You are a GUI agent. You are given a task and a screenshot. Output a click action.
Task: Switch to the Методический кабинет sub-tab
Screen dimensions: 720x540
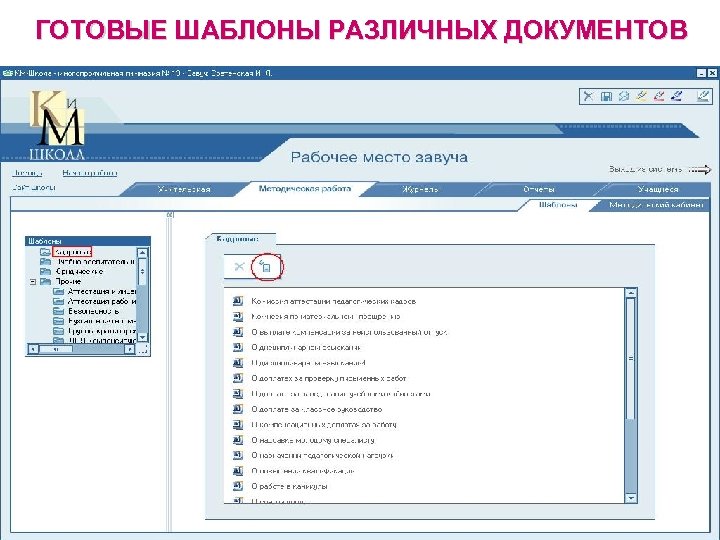(656, 205)
